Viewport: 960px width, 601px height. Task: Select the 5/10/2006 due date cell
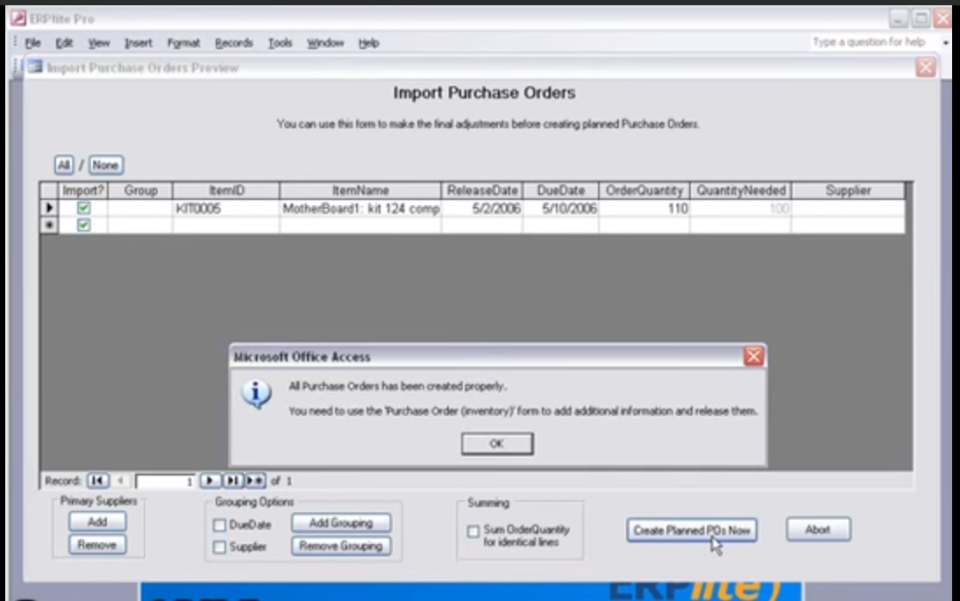coord(561,209)
